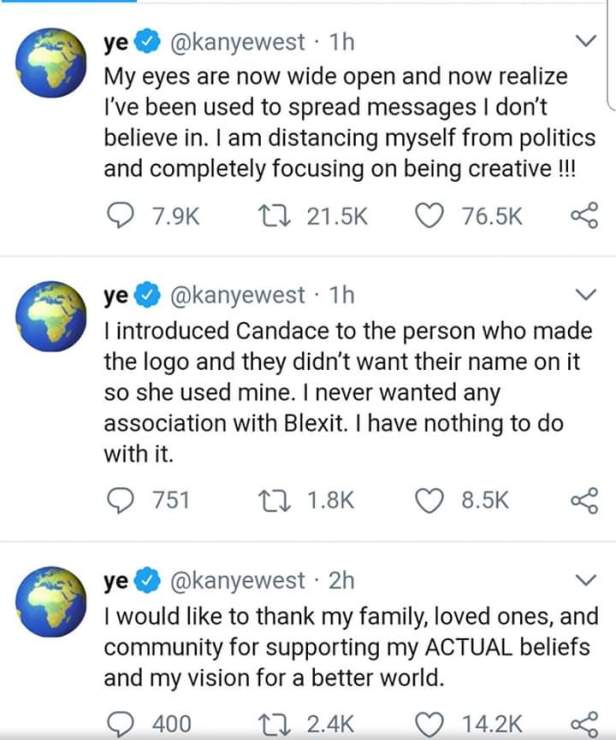Like the tweet with 14.2K likes

[x=434, y=724]
